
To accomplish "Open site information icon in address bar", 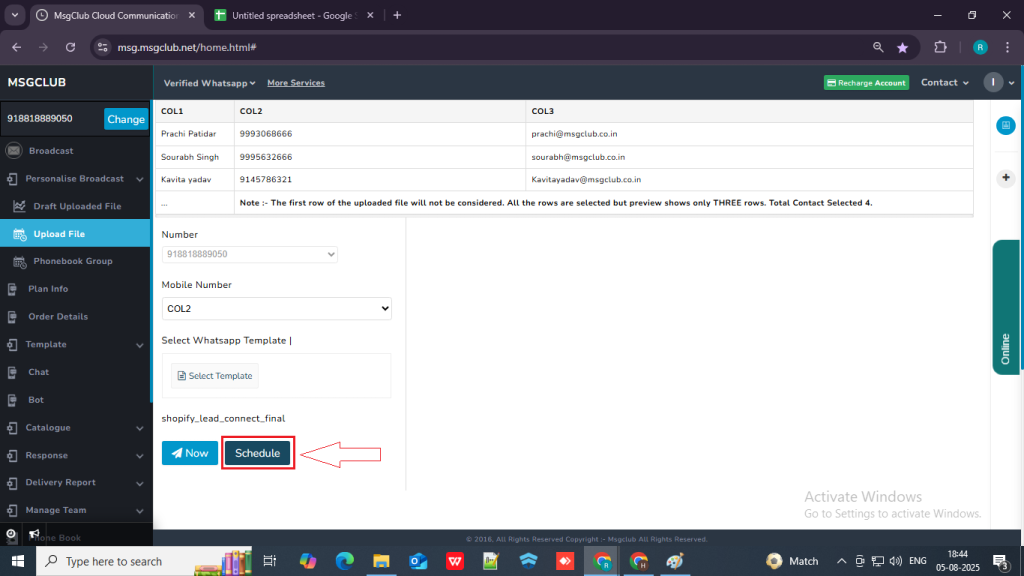I will 103,47.
